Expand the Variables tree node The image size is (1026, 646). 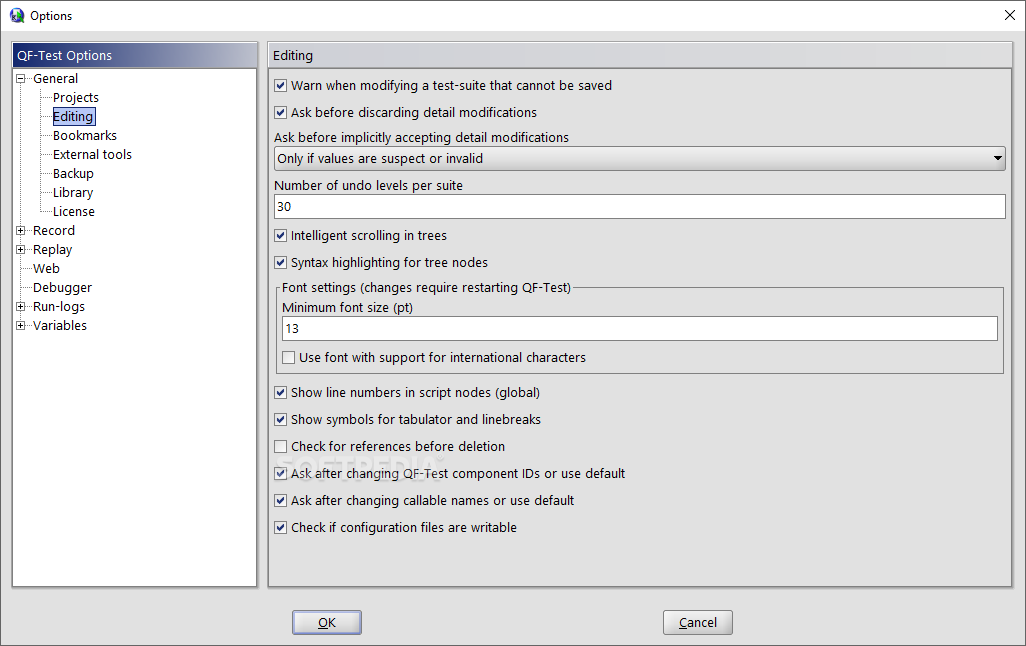(20, 325)
